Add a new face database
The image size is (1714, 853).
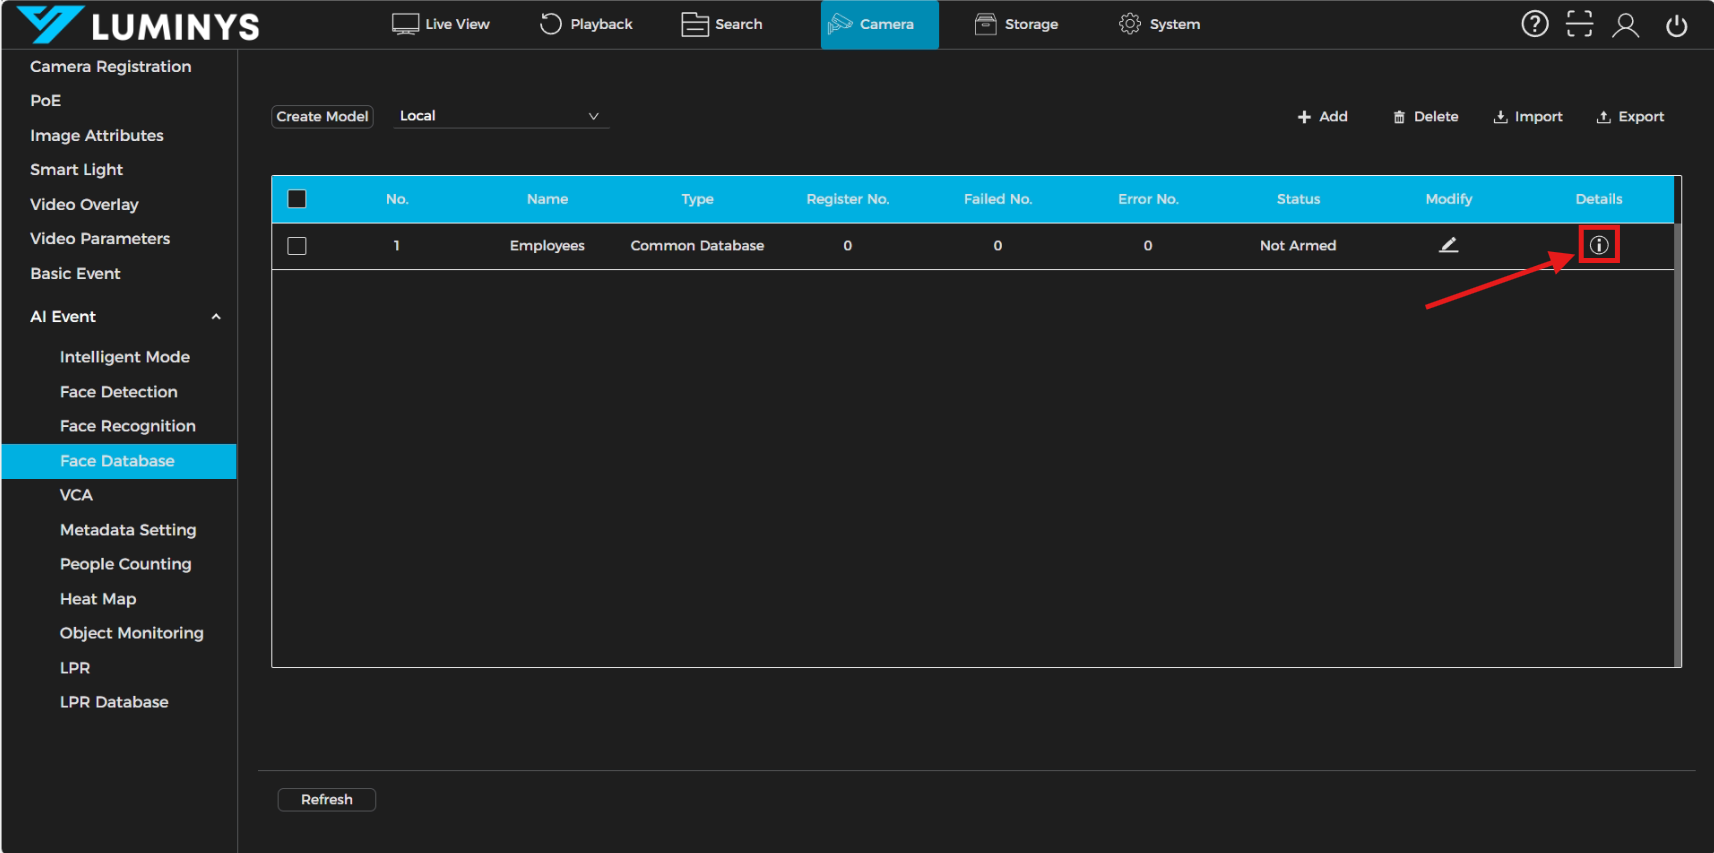click(1322, 117)
